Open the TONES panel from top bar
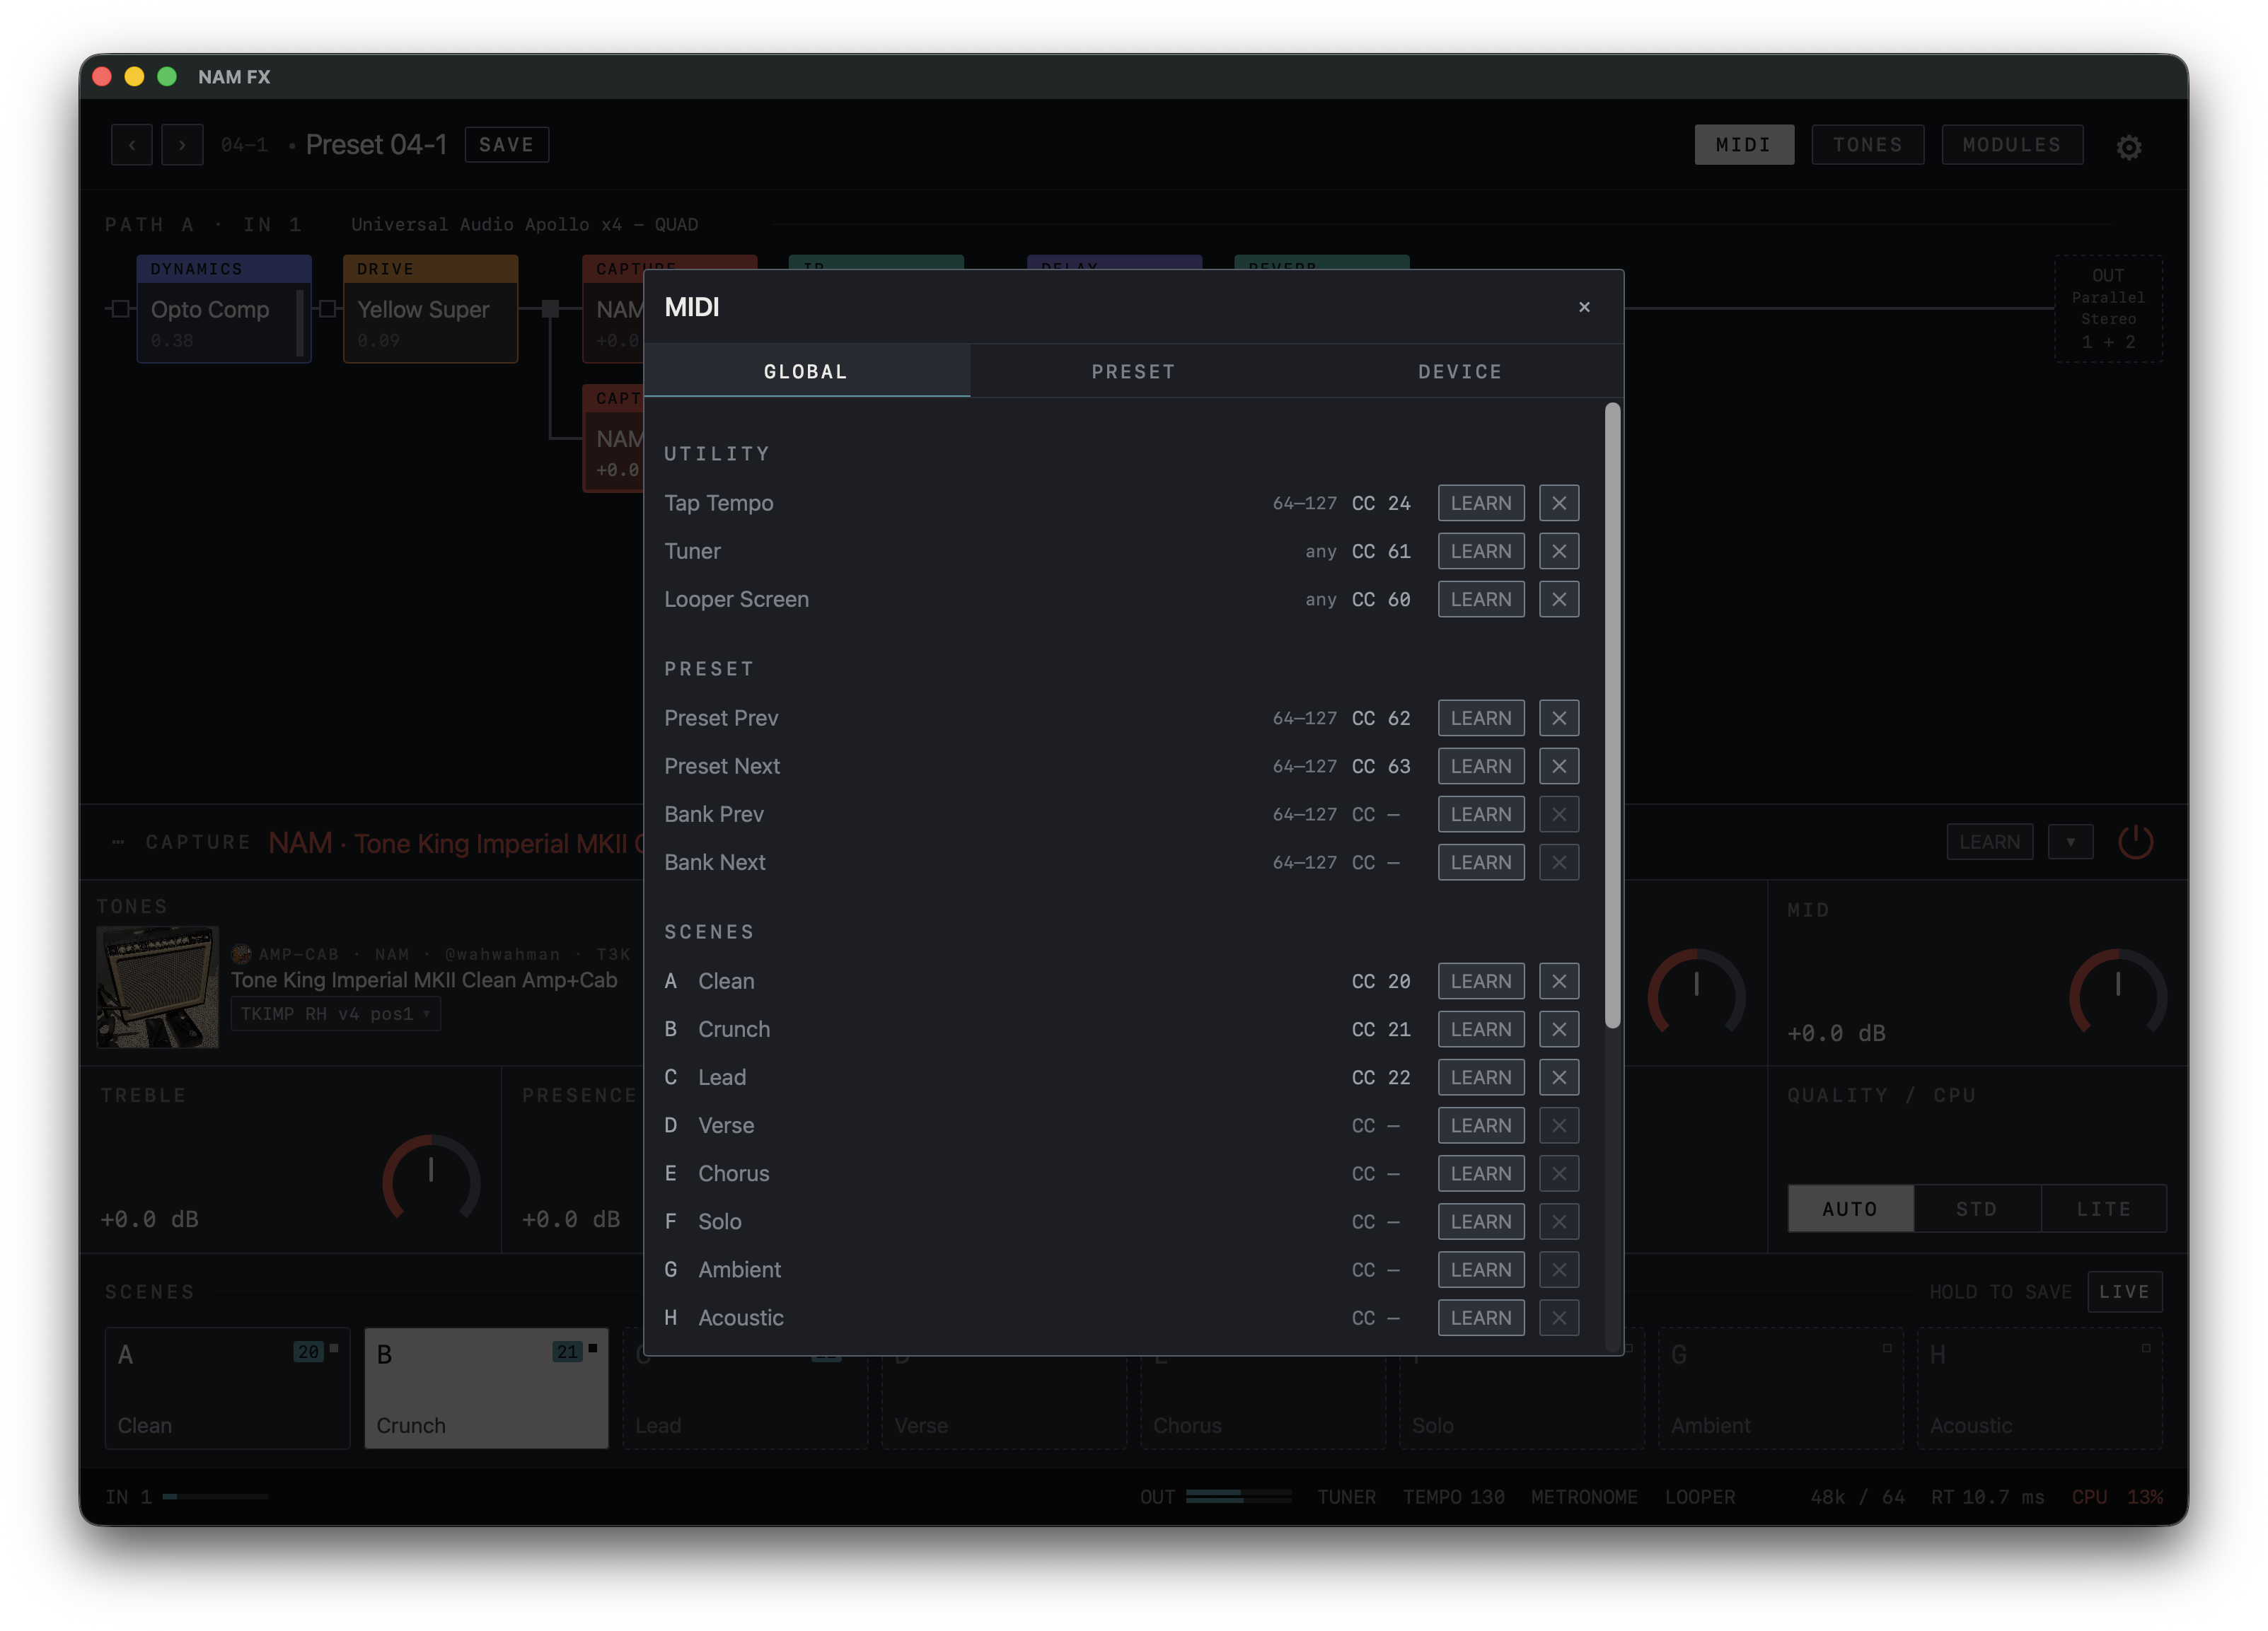Image resolution: width=2268 pixels, height=1631 pixels. 1867,145
